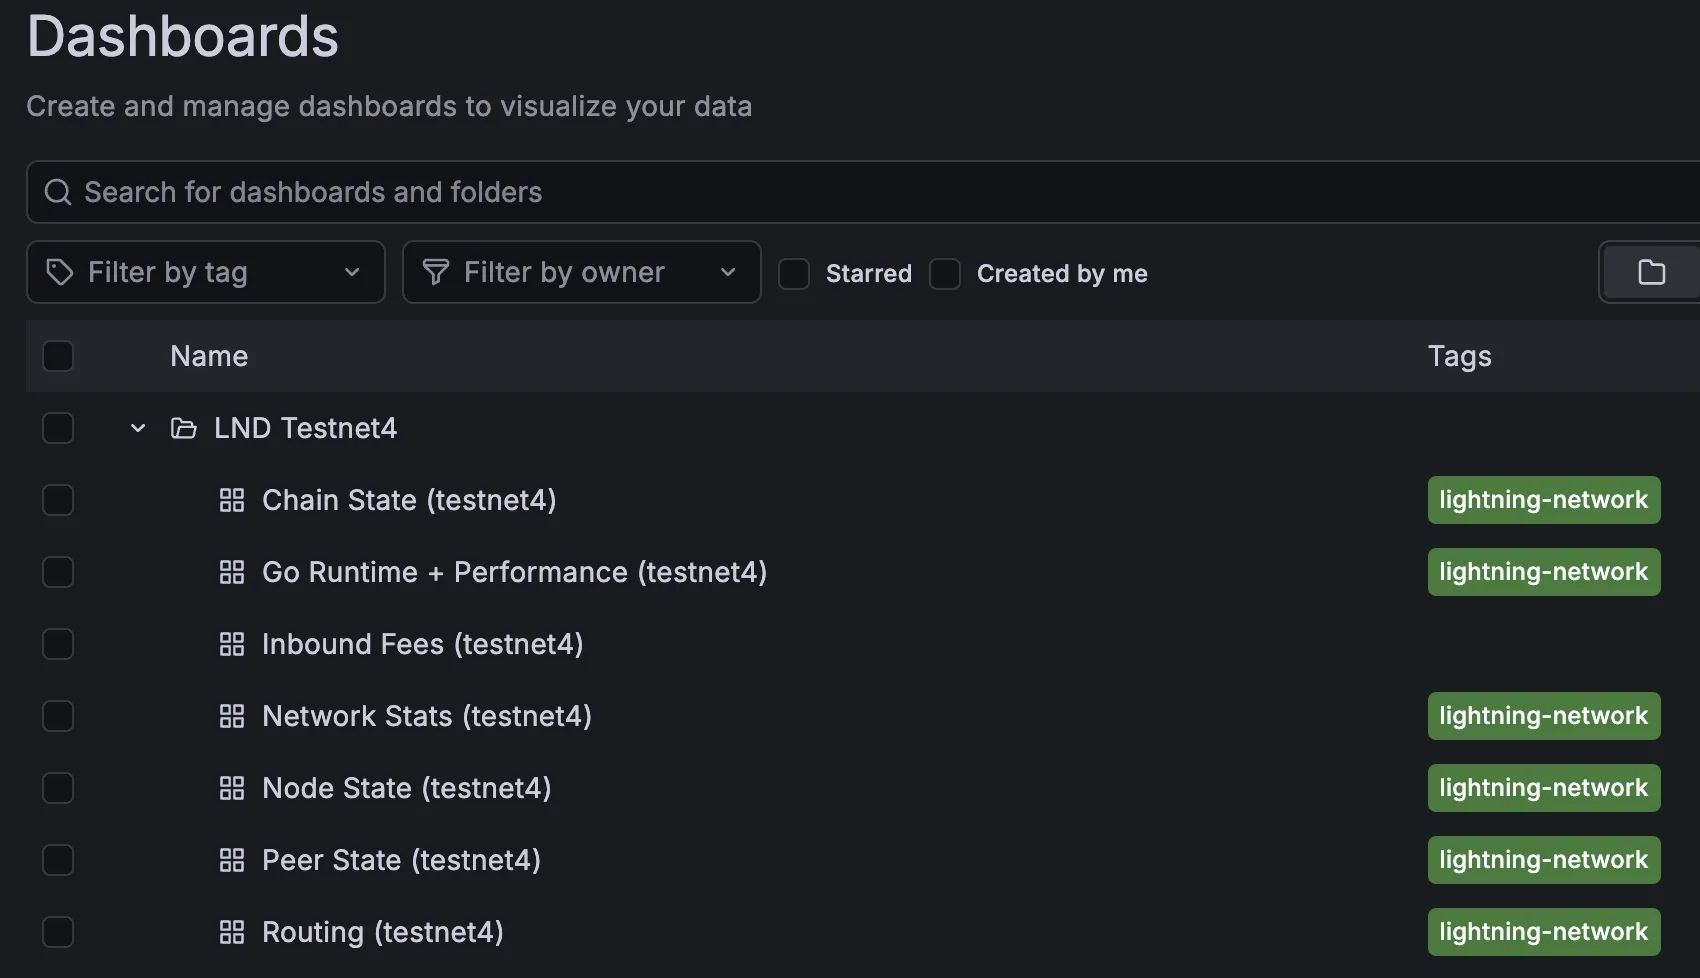Image resolution: width=1700 pixels, height=978 pixels.
Task: Click dashboard icon beside Go Runtime + Performance
Action: pyautogui.click(x=232, y=572)
